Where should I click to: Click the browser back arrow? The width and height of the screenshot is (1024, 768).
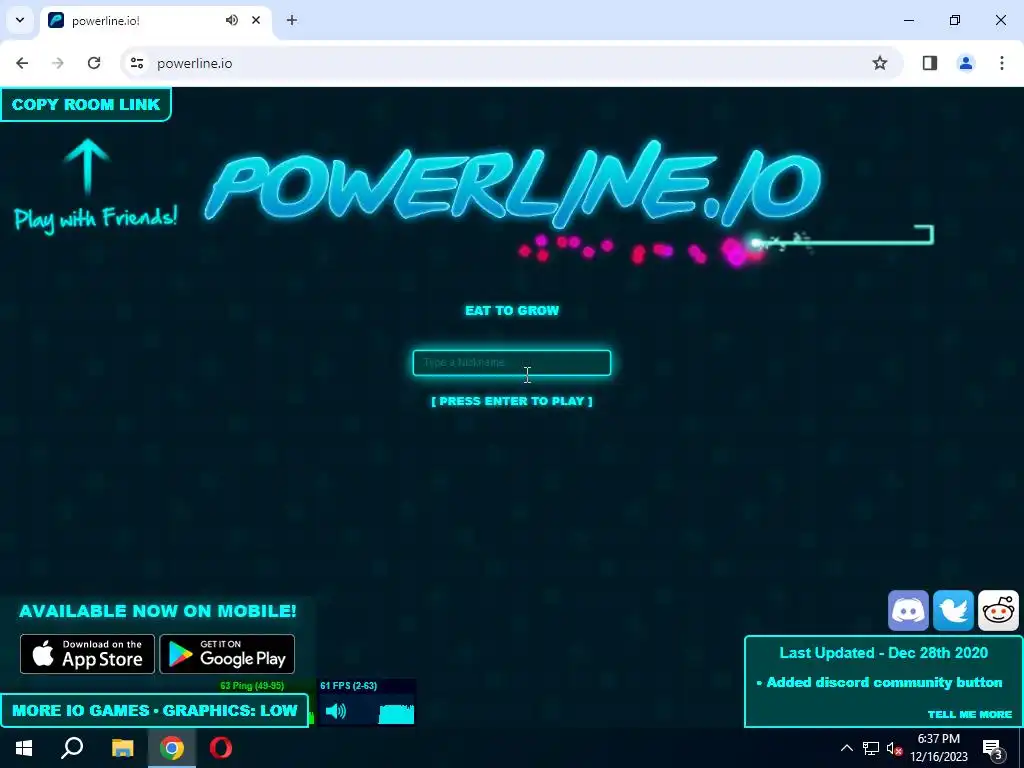coord(22,63)
